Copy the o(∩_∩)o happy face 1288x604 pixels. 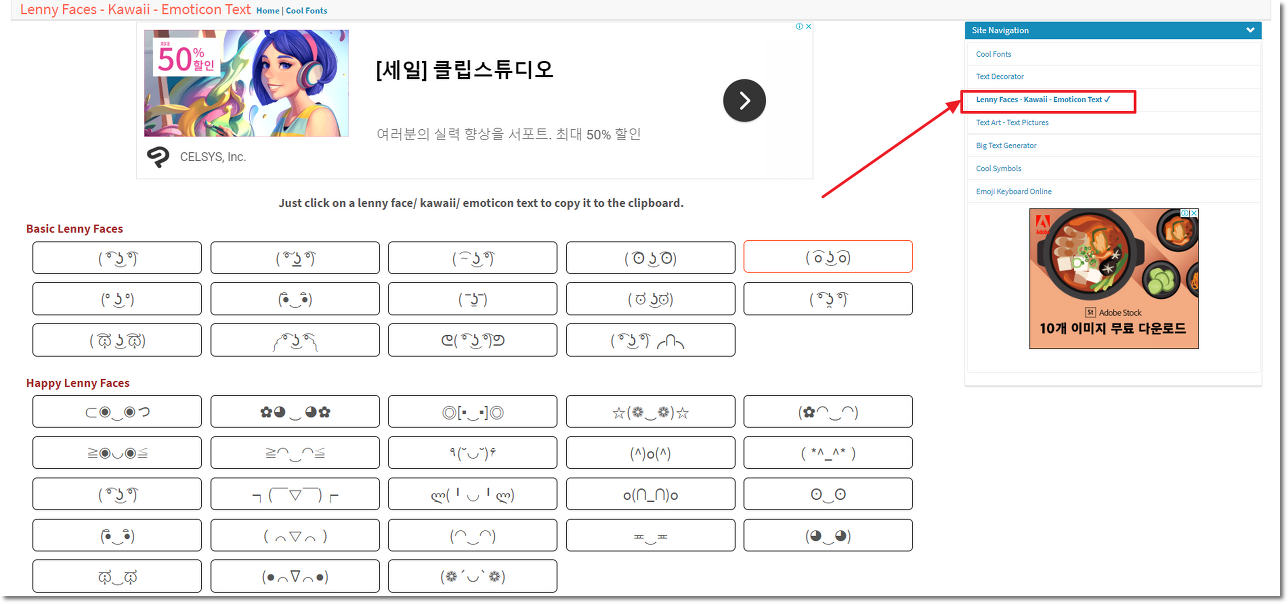pos(650,494)
